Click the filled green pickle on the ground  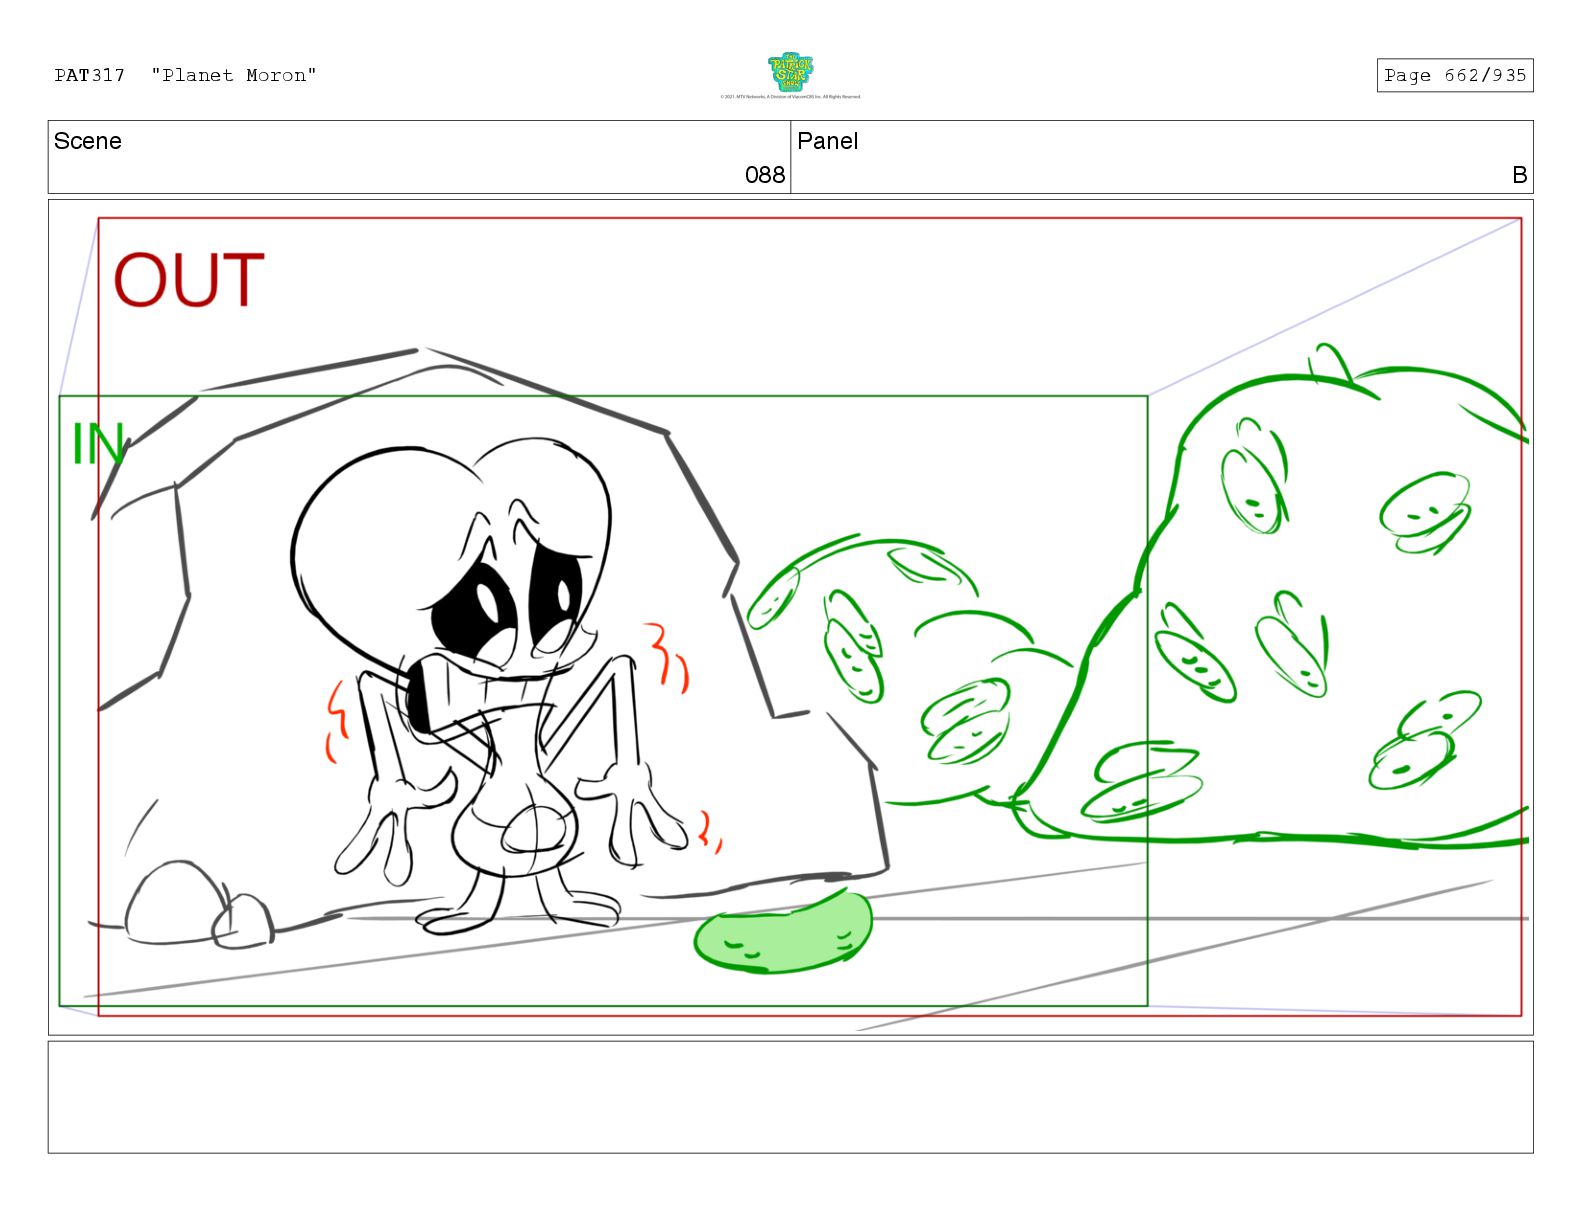[783, 931]
